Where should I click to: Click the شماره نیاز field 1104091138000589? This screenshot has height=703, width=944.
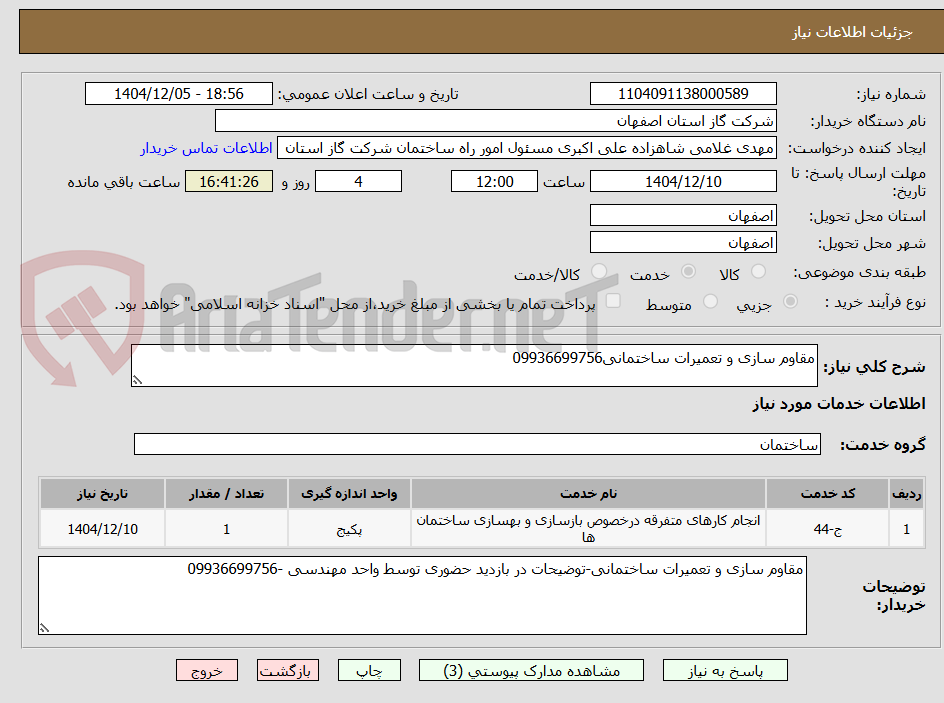[x=683, y=94]
